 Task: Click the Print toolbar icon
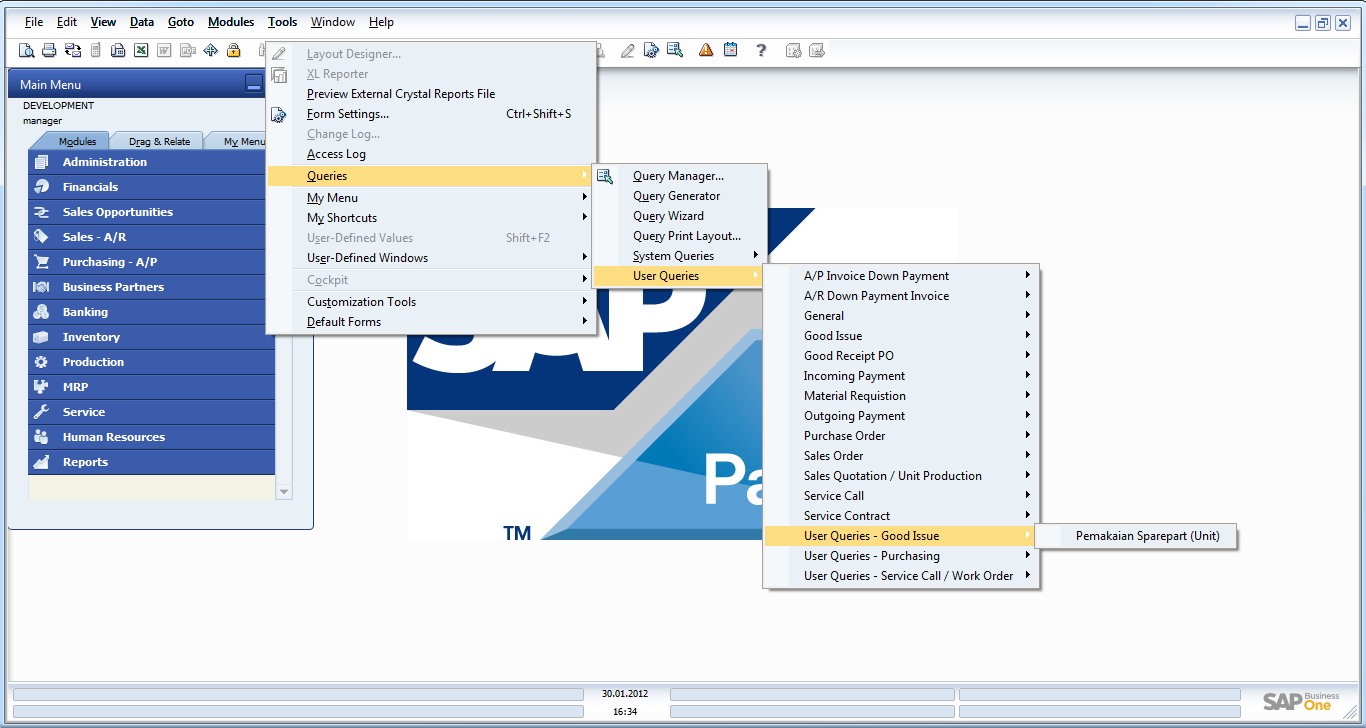pos(49,50)
